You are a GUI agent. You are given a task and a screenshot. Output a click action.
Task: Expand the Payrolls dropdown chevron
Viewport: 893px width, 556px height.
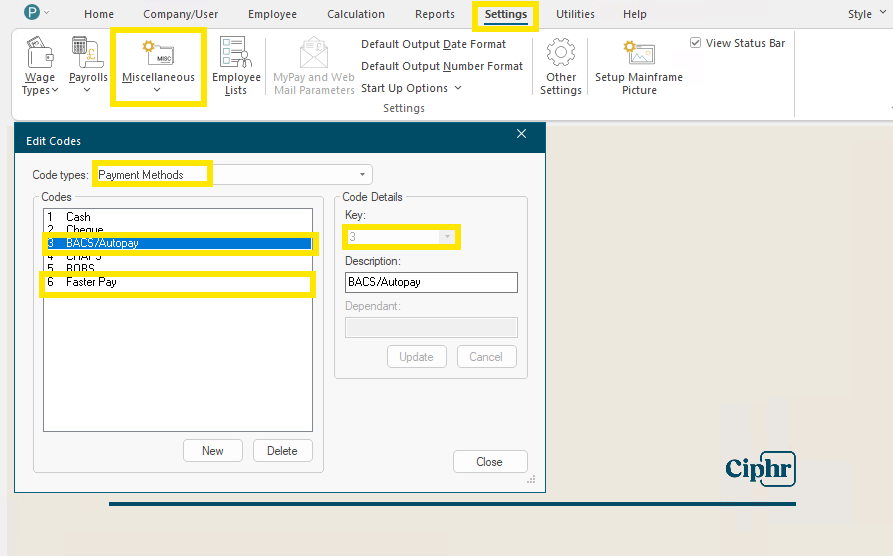click(87, 89)
